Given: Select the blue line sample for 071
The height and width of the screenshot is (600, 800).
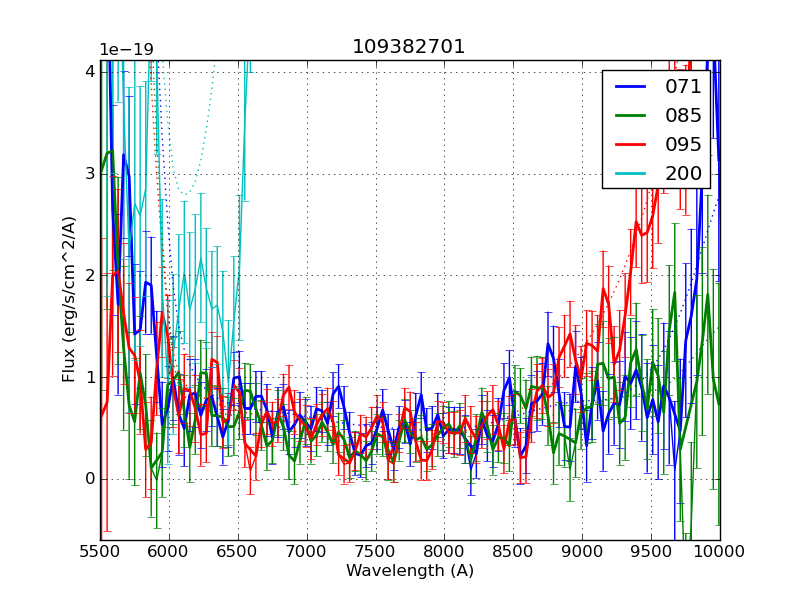Looking at the screenshot, I should click(x=630, y=86).
